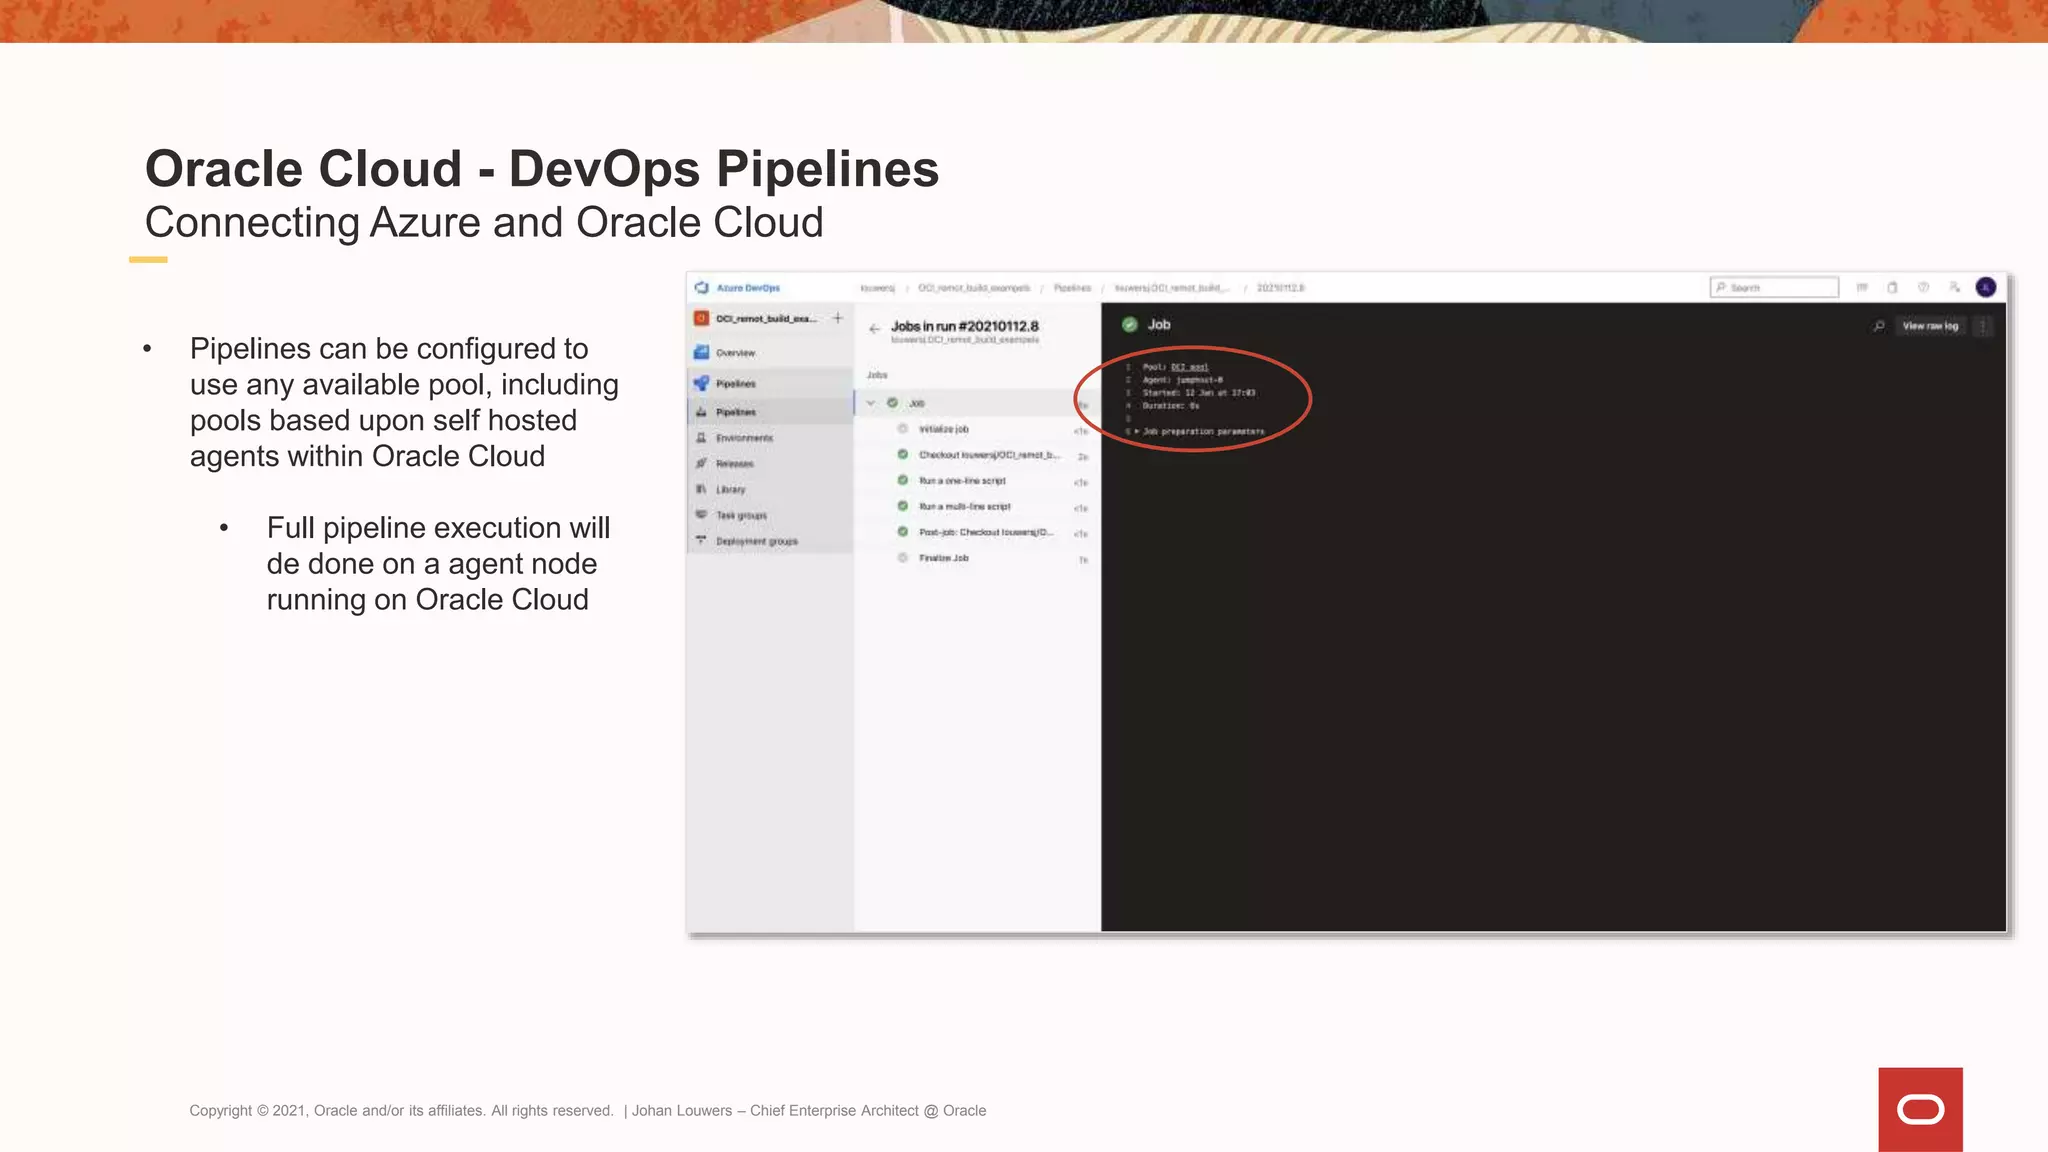Screen dimensions: 2048x1152
Task: Open the more options ellipsis beside View raw log
Action: [x=1983, y=326]
